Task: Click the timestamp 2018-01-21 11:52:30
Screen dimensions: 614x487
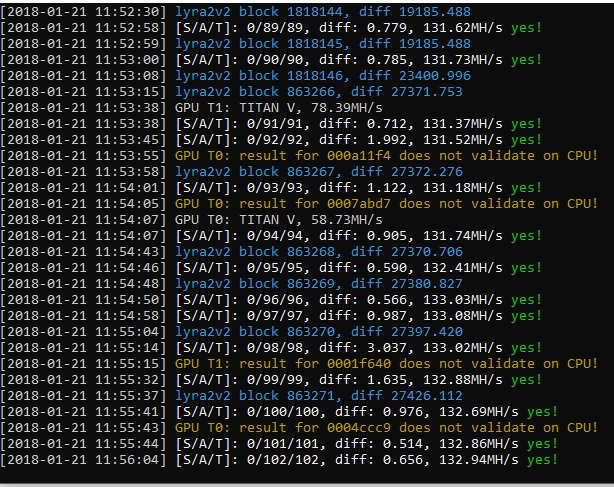Action: coord(83,12)
